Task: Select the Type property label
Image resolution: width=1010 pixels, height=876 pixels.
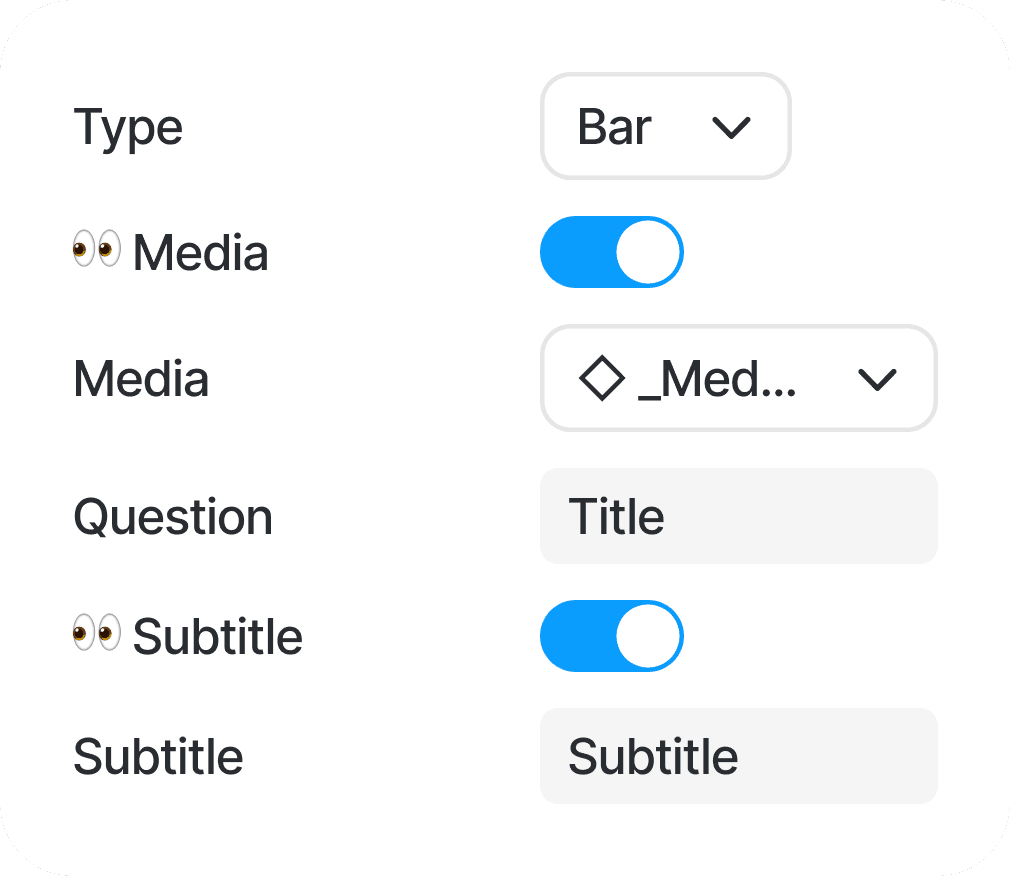Action: coord(128,127)
